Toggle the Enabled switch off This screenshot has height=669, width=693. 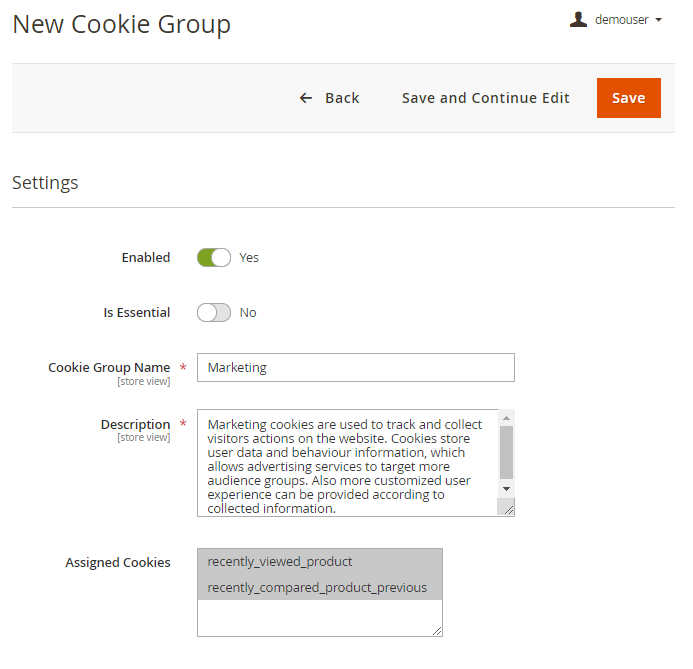tap(214, 258)
